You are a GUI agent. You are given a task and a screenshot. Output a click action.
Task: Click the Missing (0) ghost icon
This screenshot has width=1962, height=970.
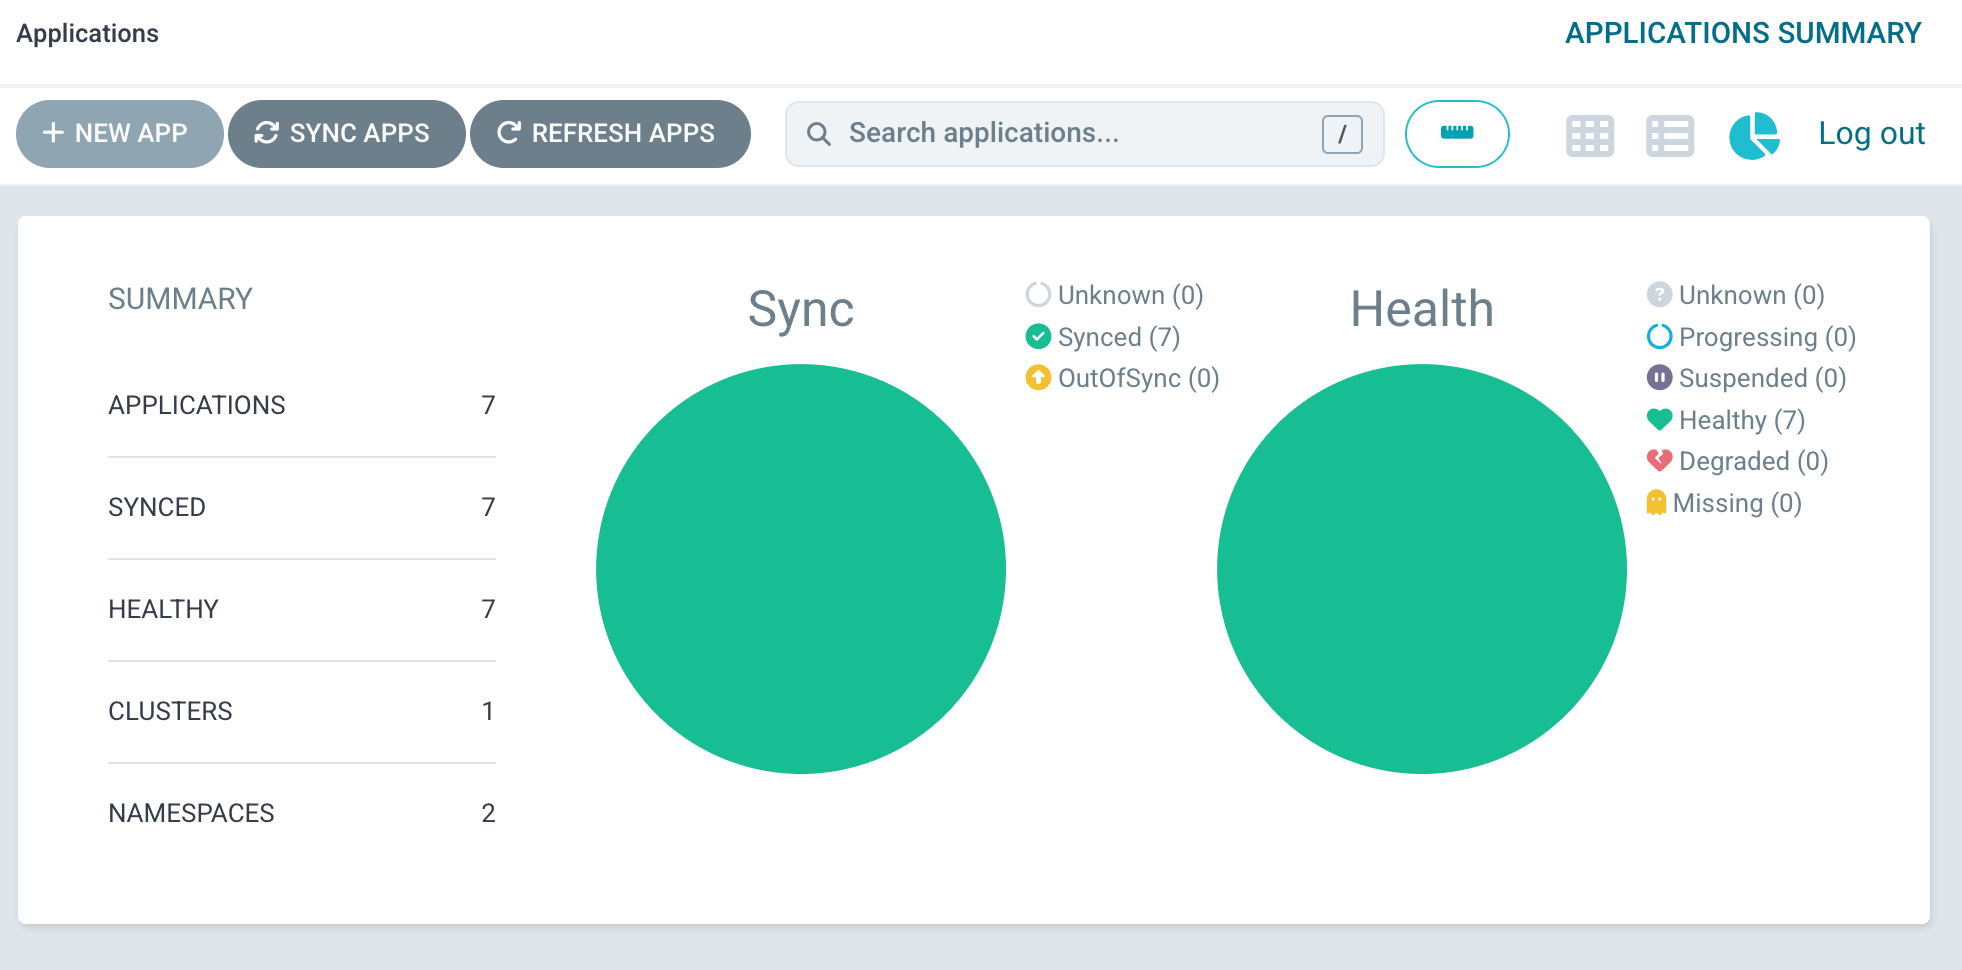coord(1656,502)
